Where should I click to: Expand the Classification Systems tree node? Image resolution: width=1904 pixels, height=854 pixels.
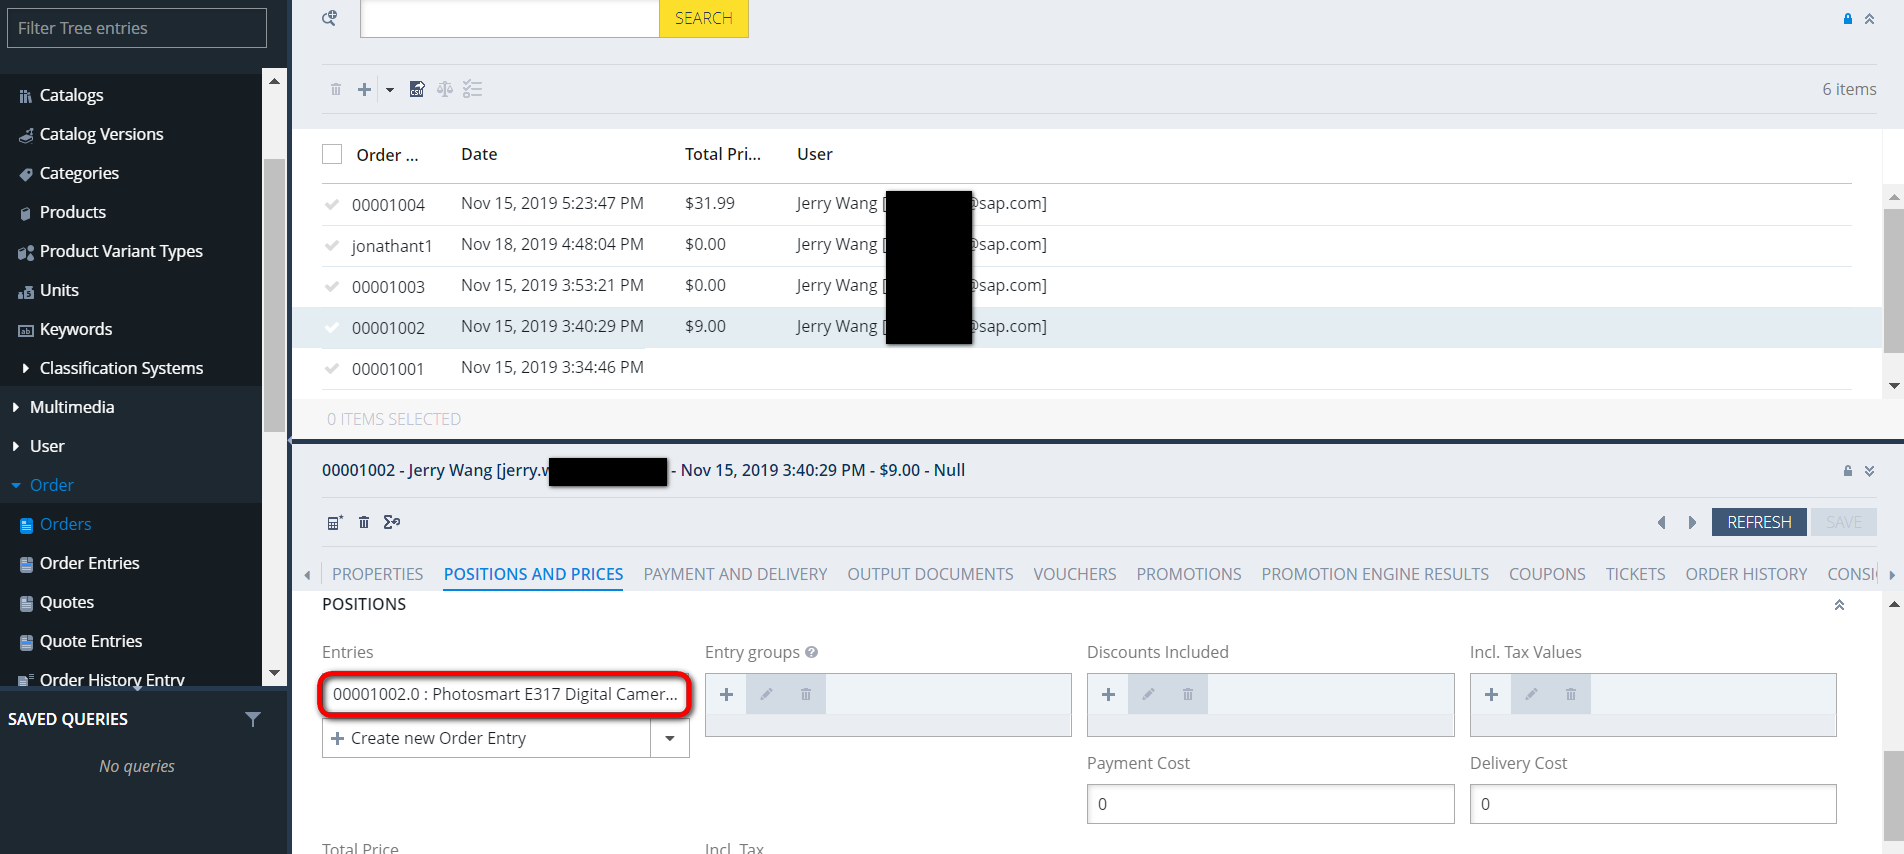[x=25, y=368]
